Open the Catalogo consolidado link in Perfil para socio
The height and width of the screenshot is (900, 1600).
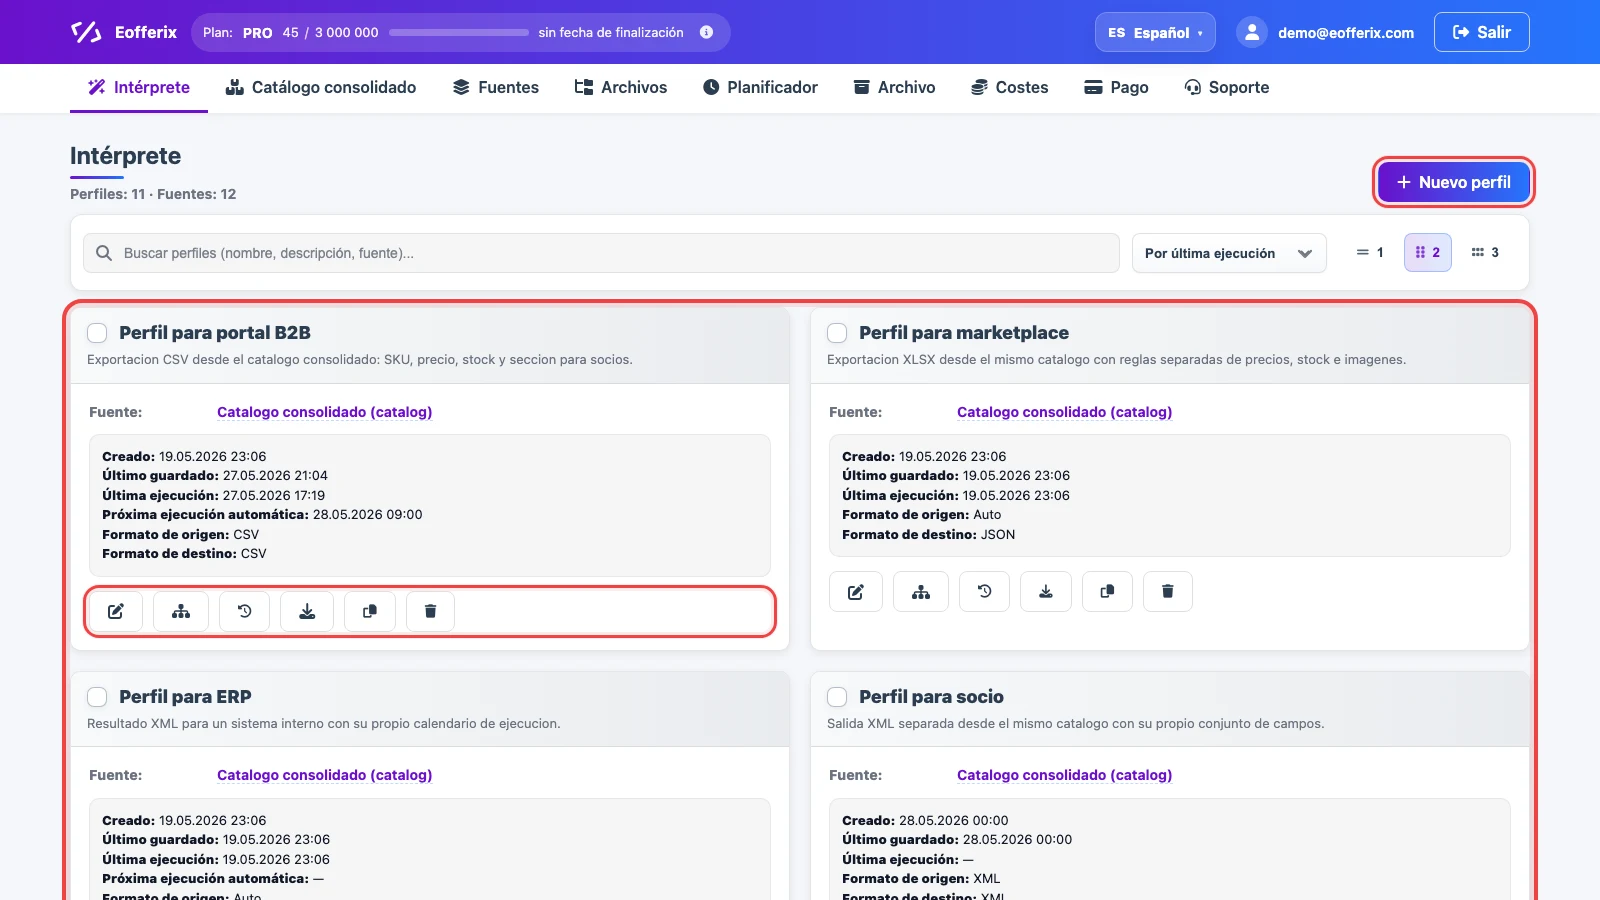coord(1064,775)
